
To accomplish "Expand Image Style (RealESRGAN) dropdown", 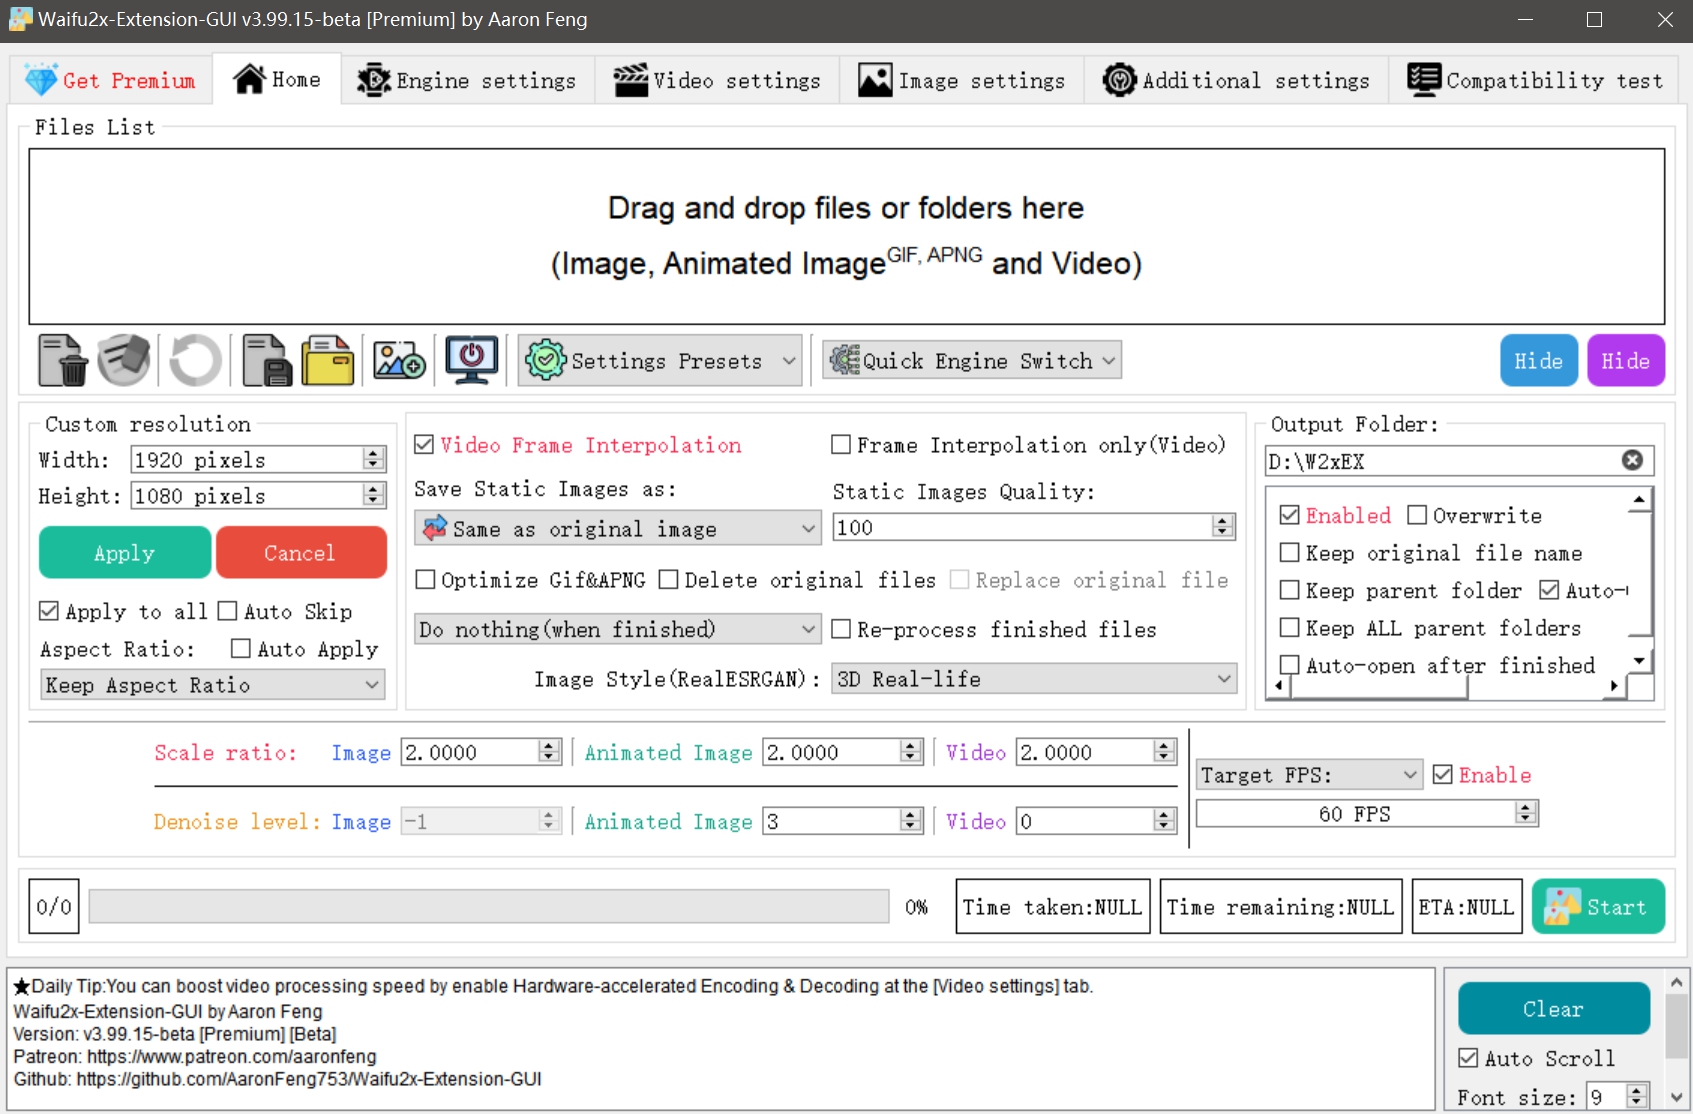I will point(1034,678).
